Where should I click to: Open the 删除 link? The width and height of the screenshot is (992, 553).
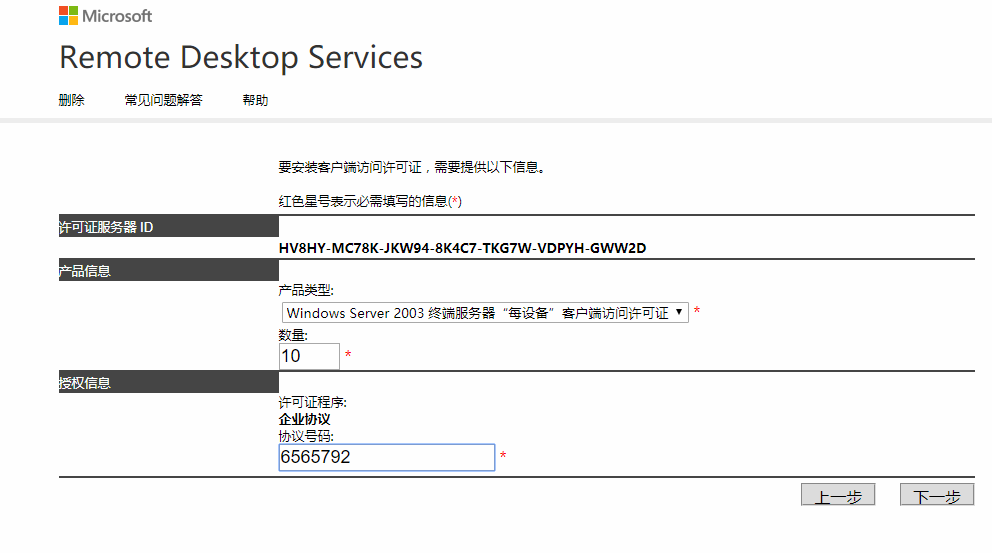point(72,100)
